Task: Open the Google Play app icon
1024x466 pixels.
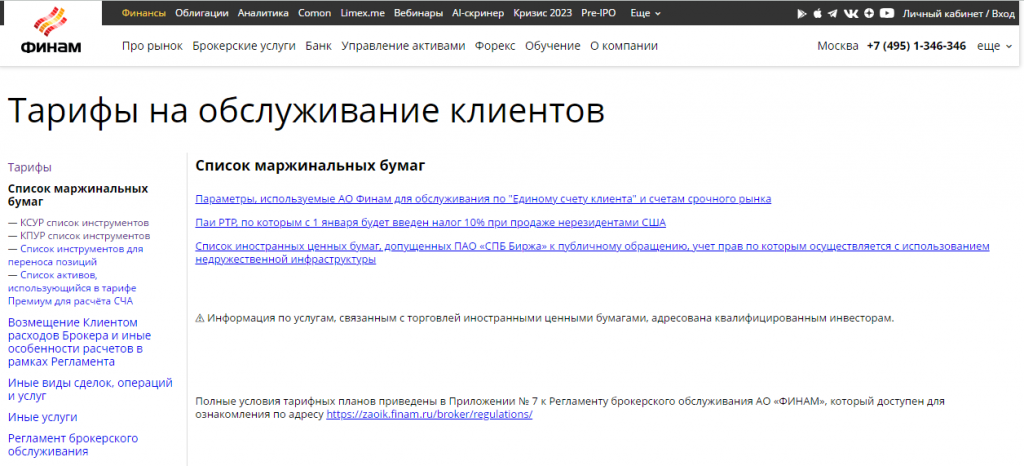Action: (803, 13)
